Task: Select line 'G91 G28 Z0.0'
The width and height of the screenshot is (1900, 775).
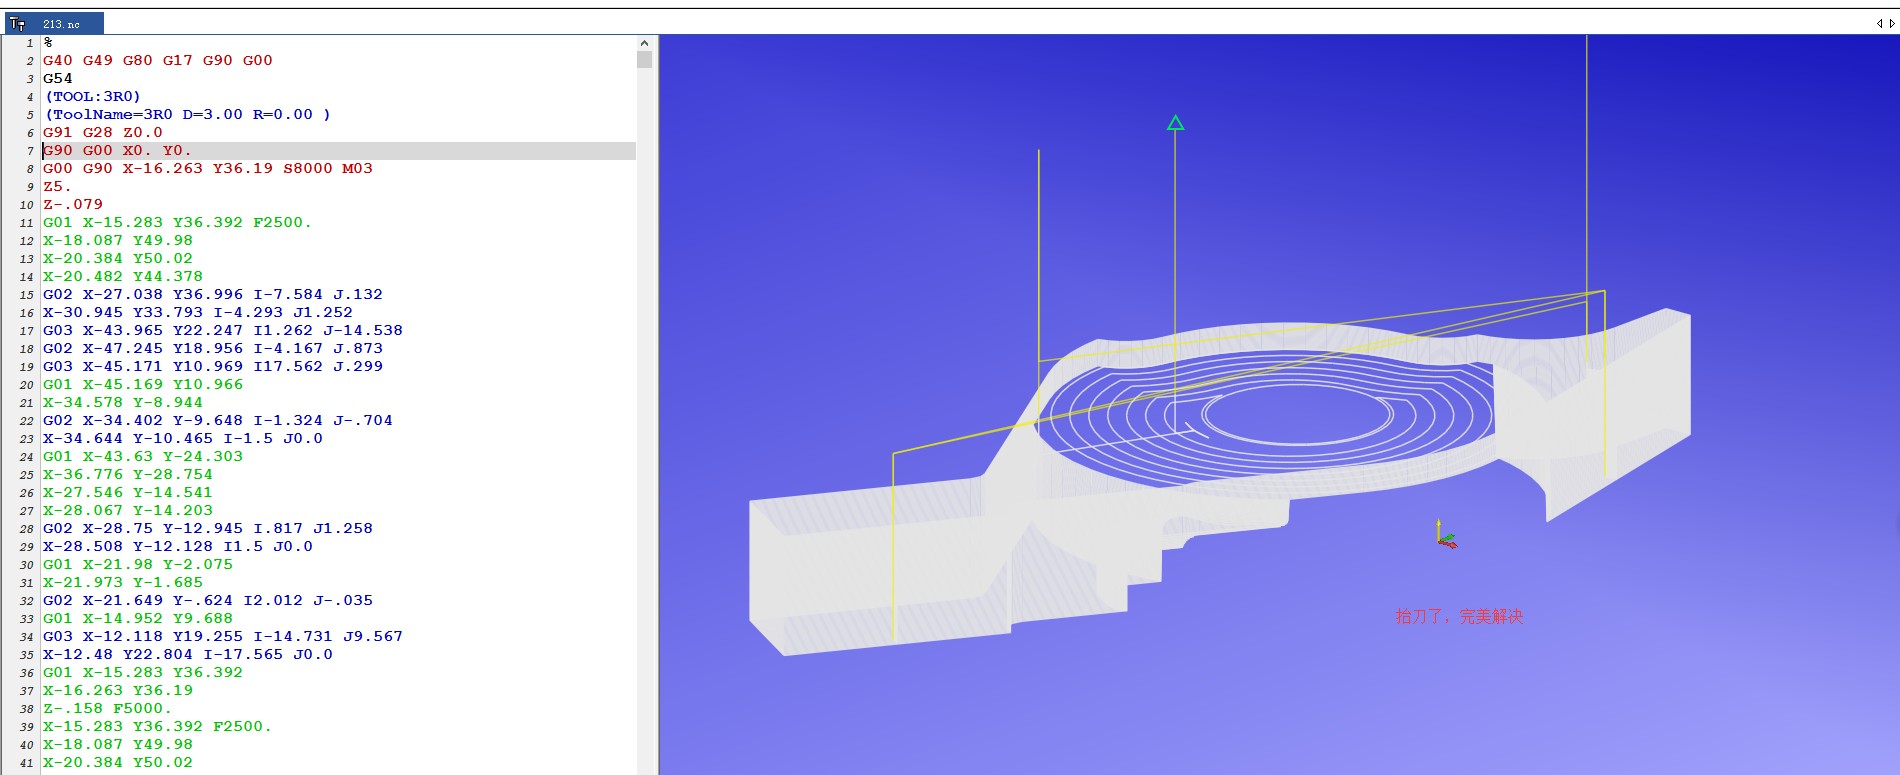Action: pos(103,132)
